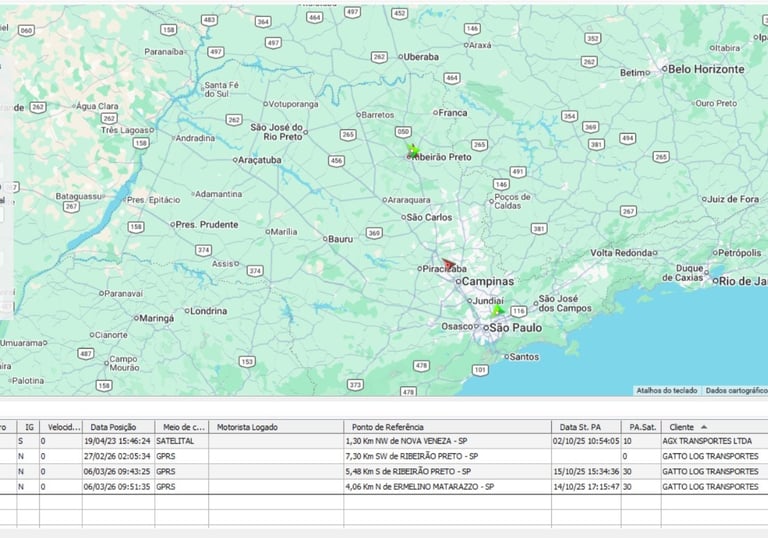Image resolution: width=768 pixels, height=538 pixels.
Task: Select reference 4,06 Km N de ERMELINO MATARAZZO
Action: [x=419, y=487]
